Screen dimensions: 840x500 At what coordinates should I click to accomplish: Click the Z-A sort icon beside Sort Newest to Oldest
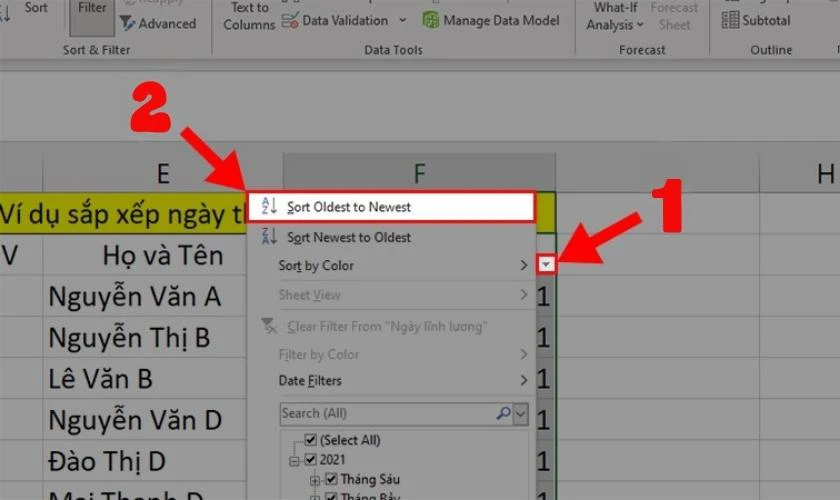coord(268,237)
